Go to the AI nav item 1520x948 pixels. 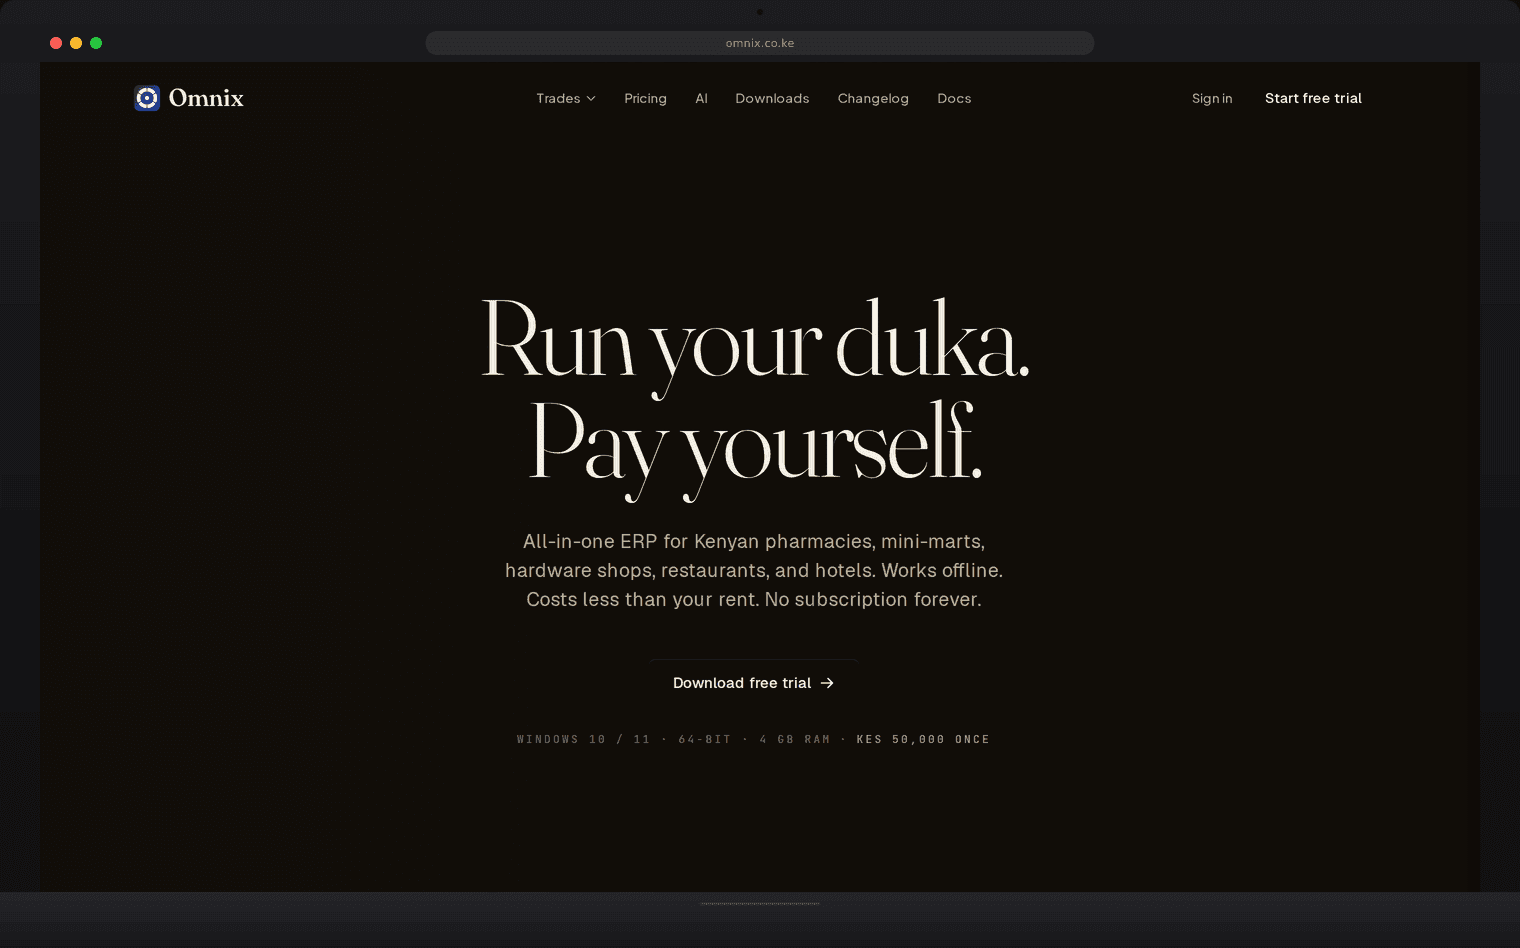(x=701, y=98)
